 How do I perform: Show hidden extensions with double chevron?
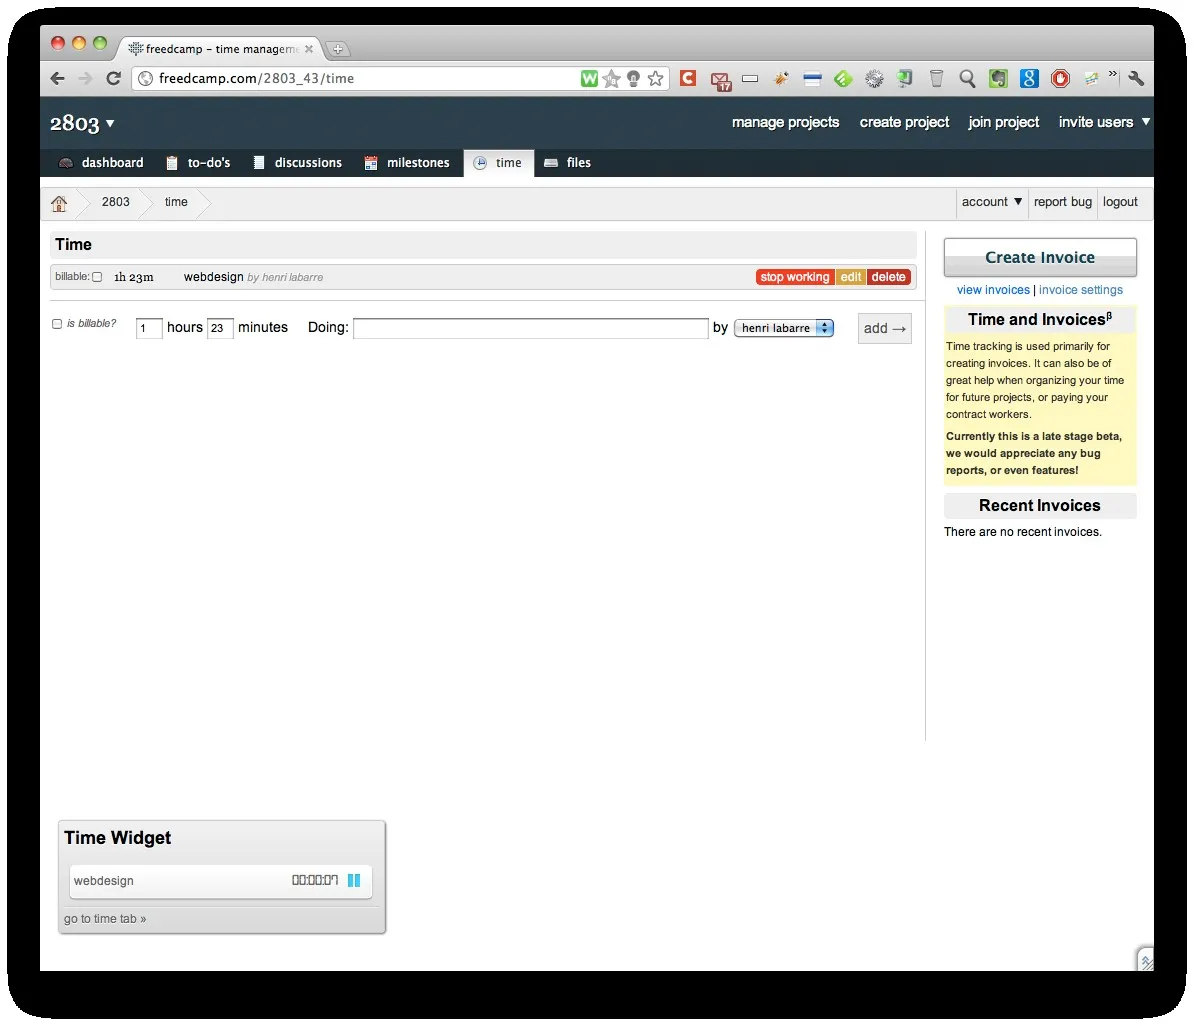point(1113,74)
